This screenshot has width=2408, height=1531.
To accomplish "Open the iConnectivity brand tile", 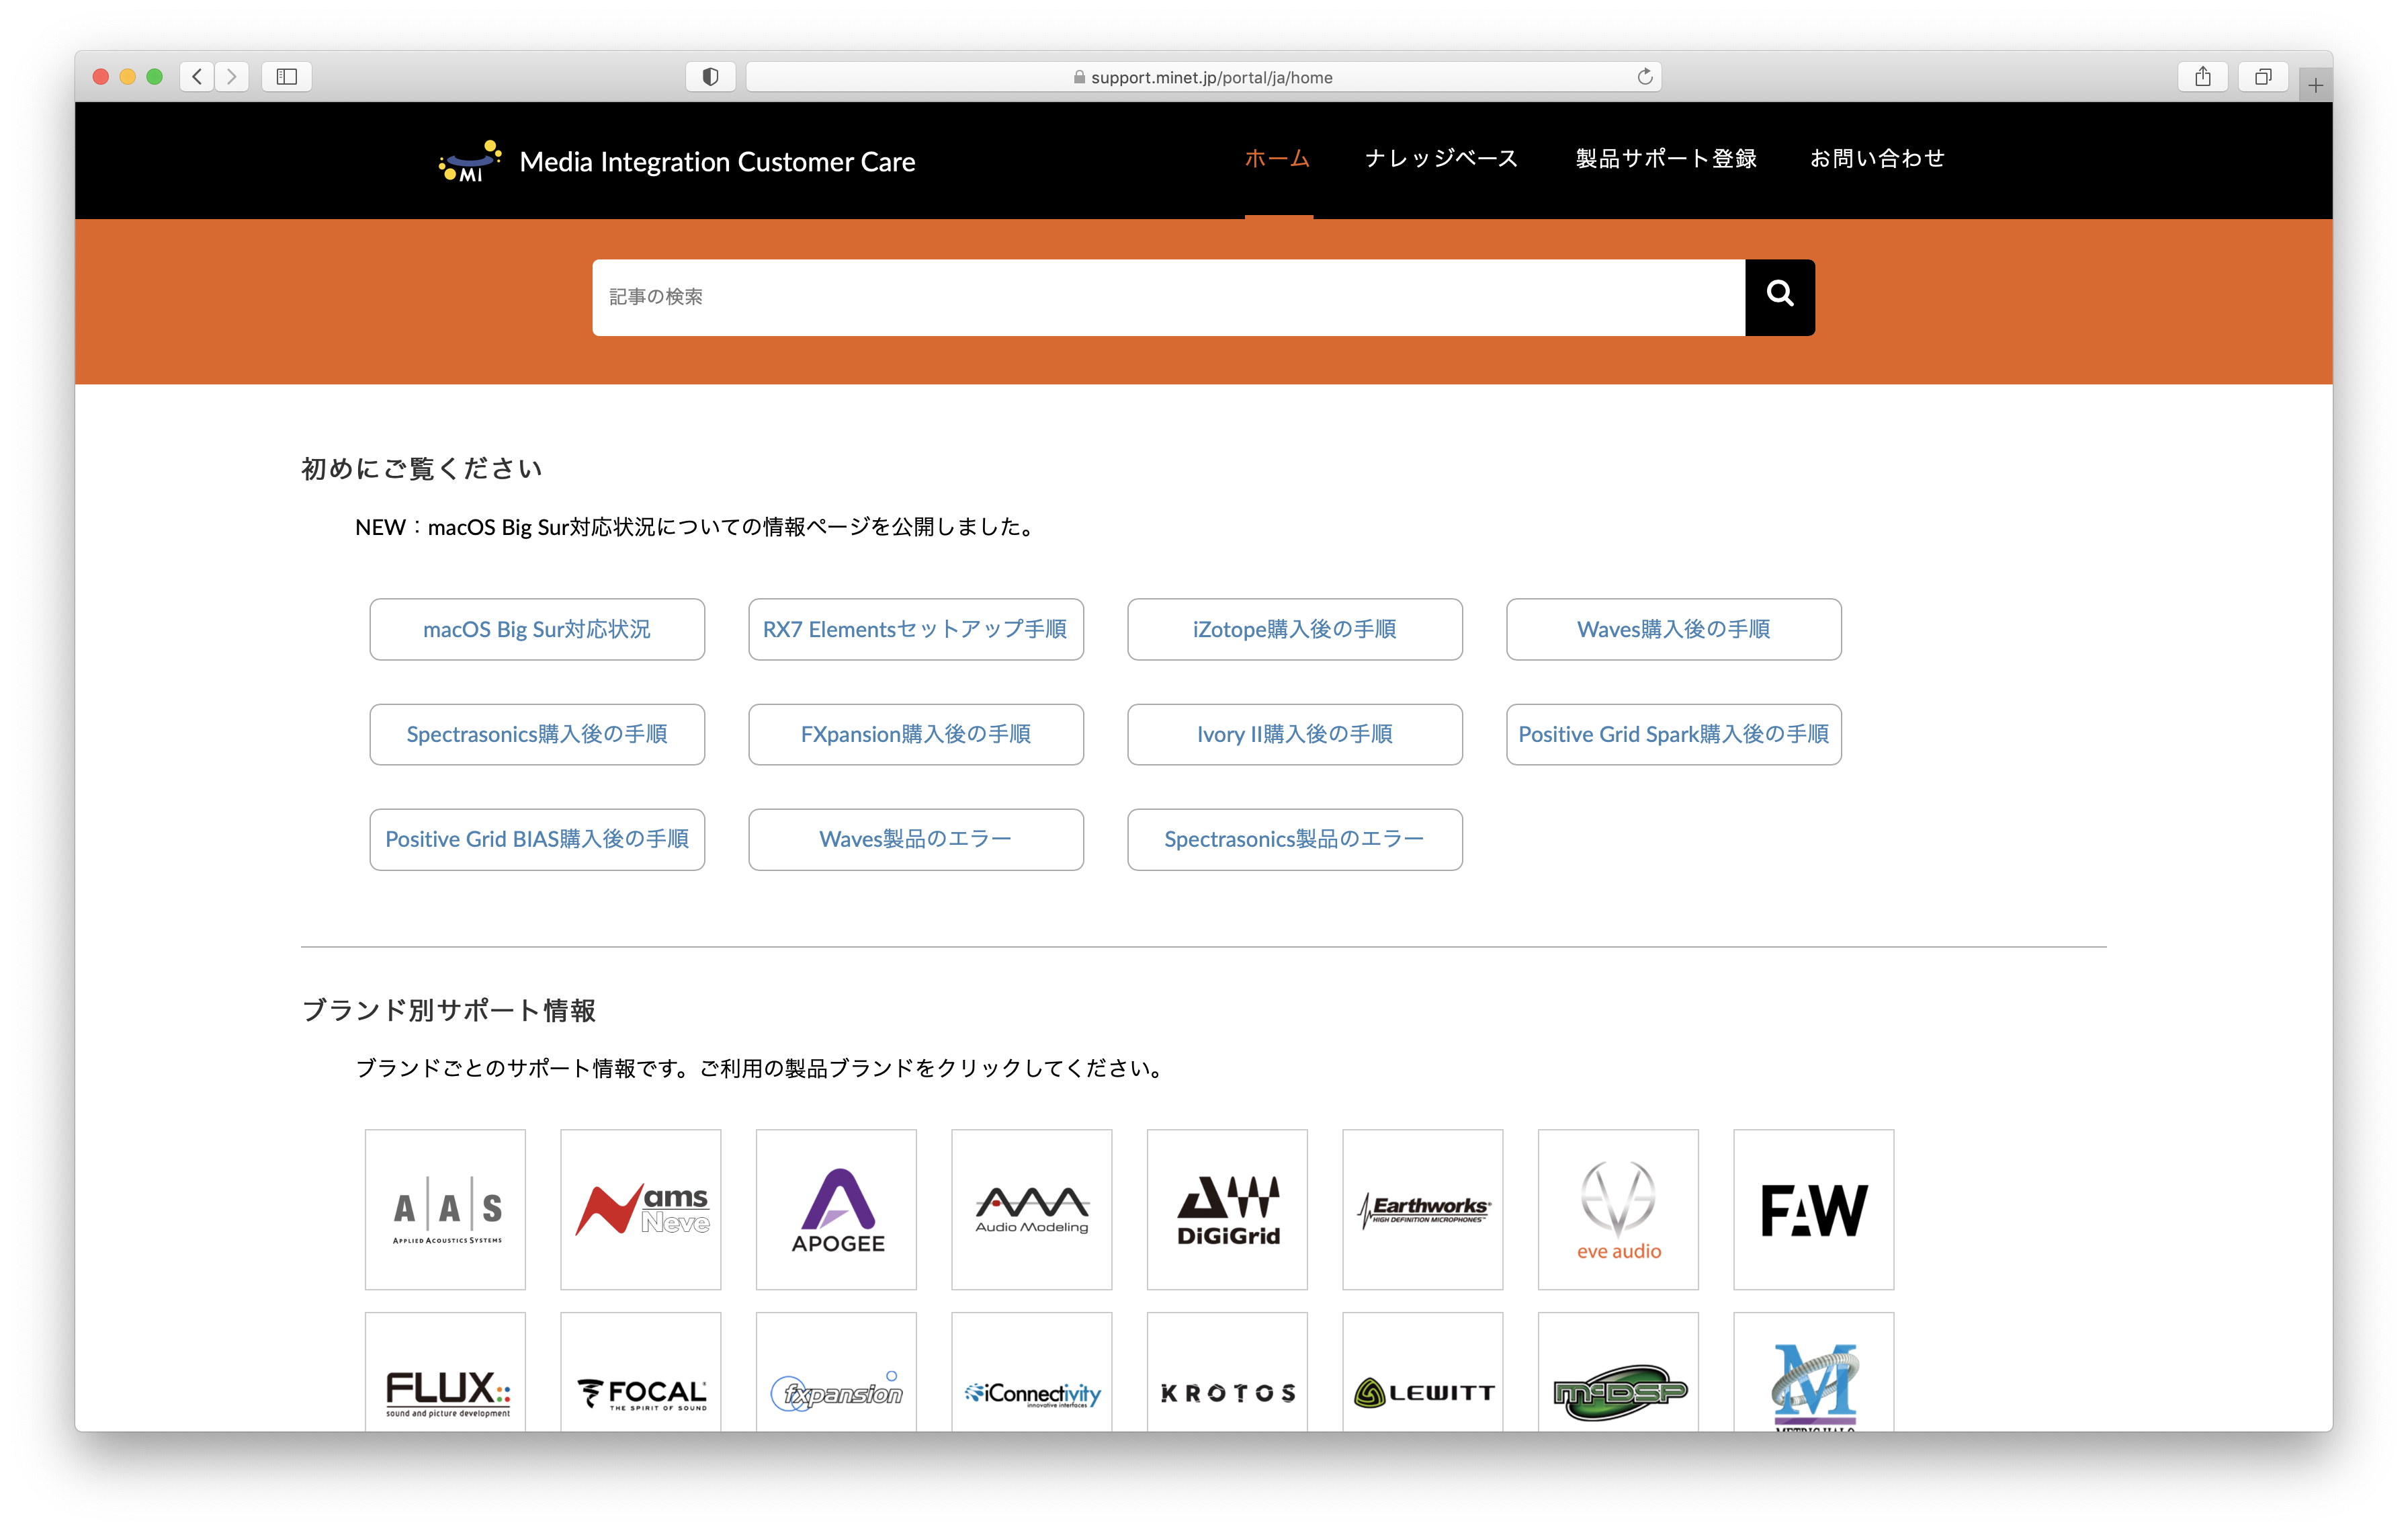I will 1032,1372.
